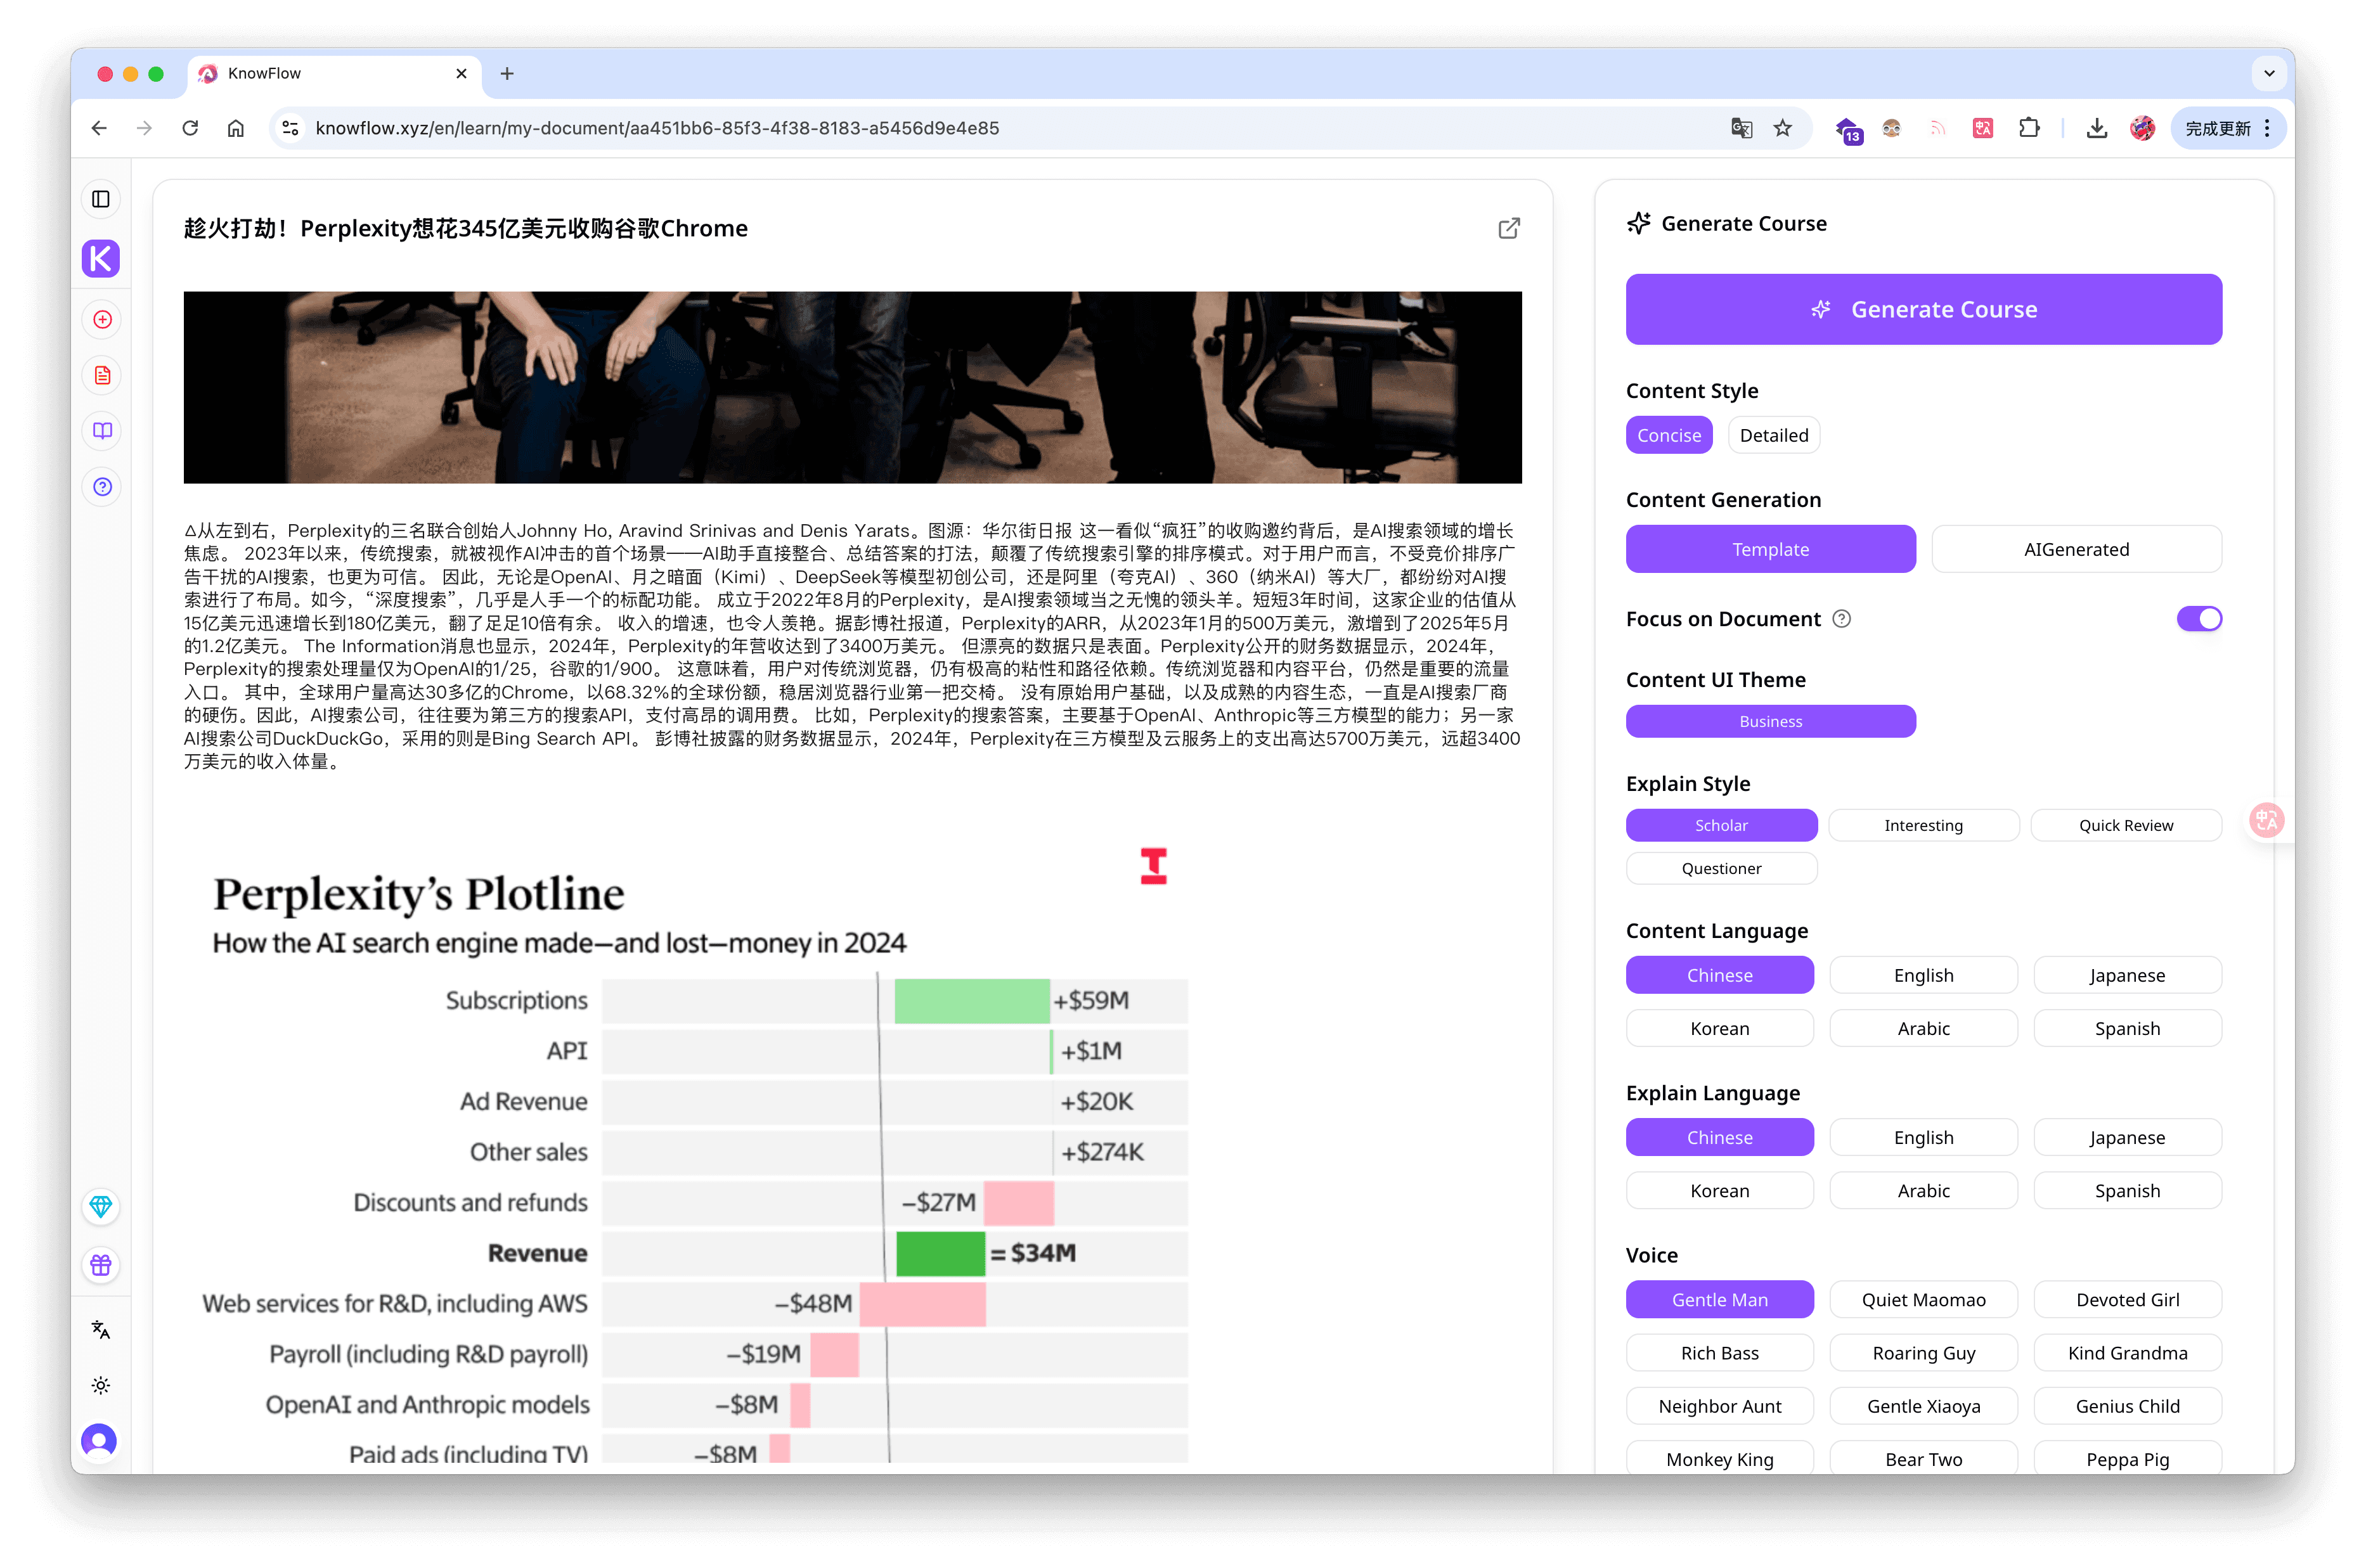The height and width of the screenshot is (1568, 2366).
Task: Open the browser menu beside 完成更新
Action: click(2267, 128)
